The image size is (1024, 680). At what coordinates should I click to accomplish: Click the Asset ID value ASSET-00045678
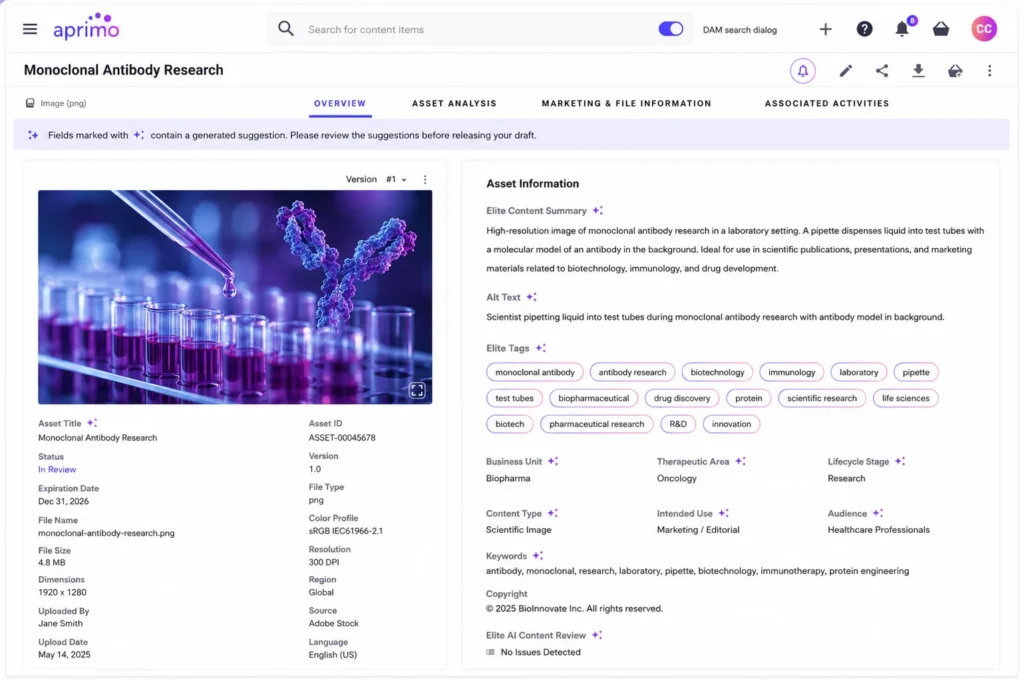click(342, 438)
